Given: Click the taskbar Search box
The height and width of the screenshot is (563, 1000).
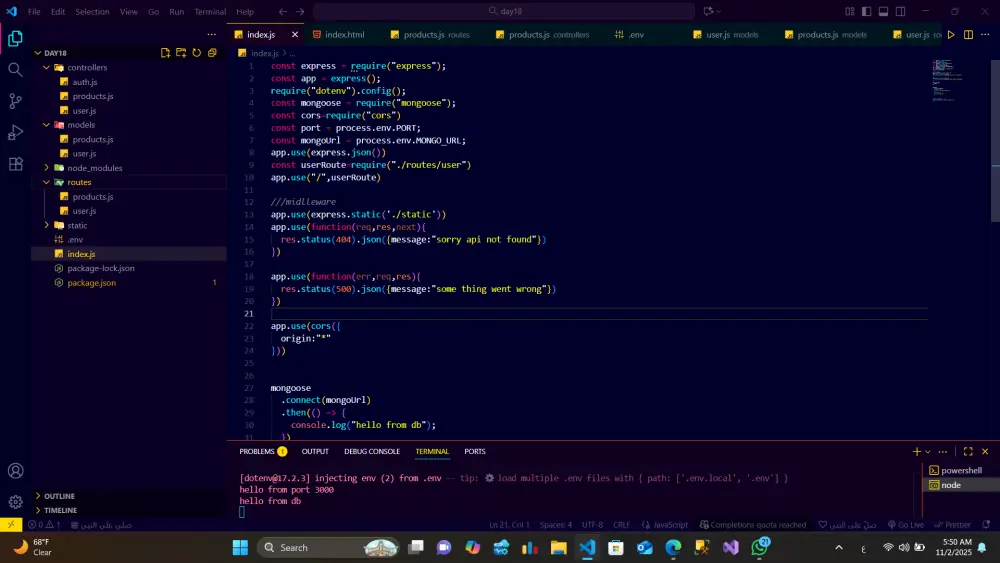Looking at the screenshot, I should tap(329, 547).
